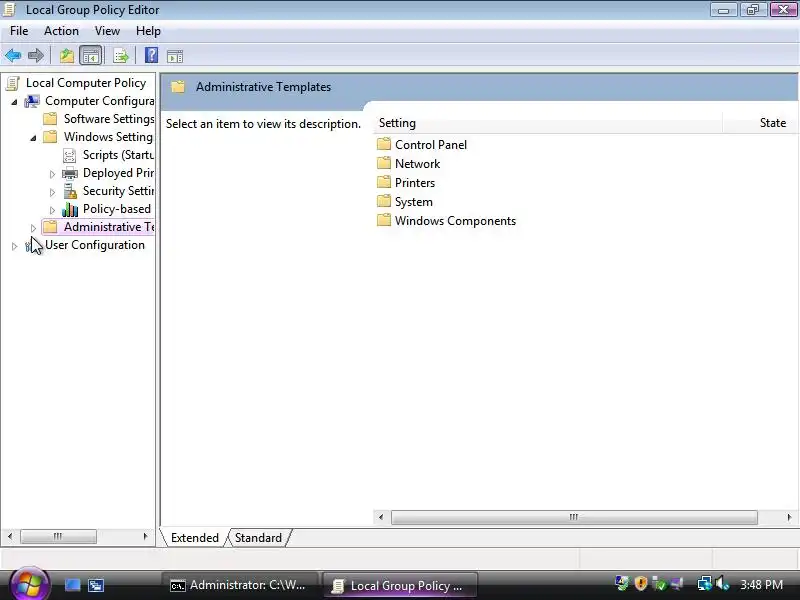
Task: Open the File menu
Action: [x=19, y=31]
